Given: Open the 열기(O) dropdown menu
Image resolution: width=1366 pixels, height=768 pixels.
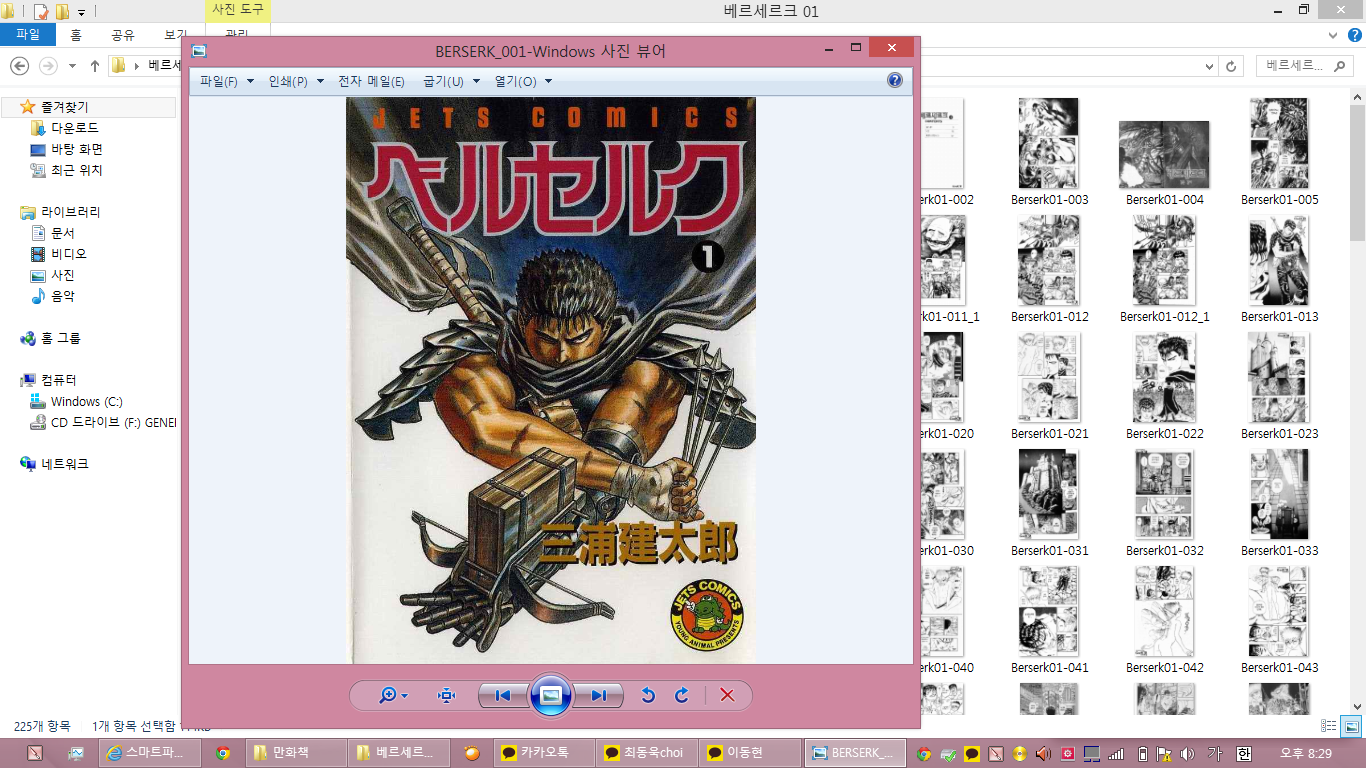Looking at the screenshot, I should click(522, 81).
